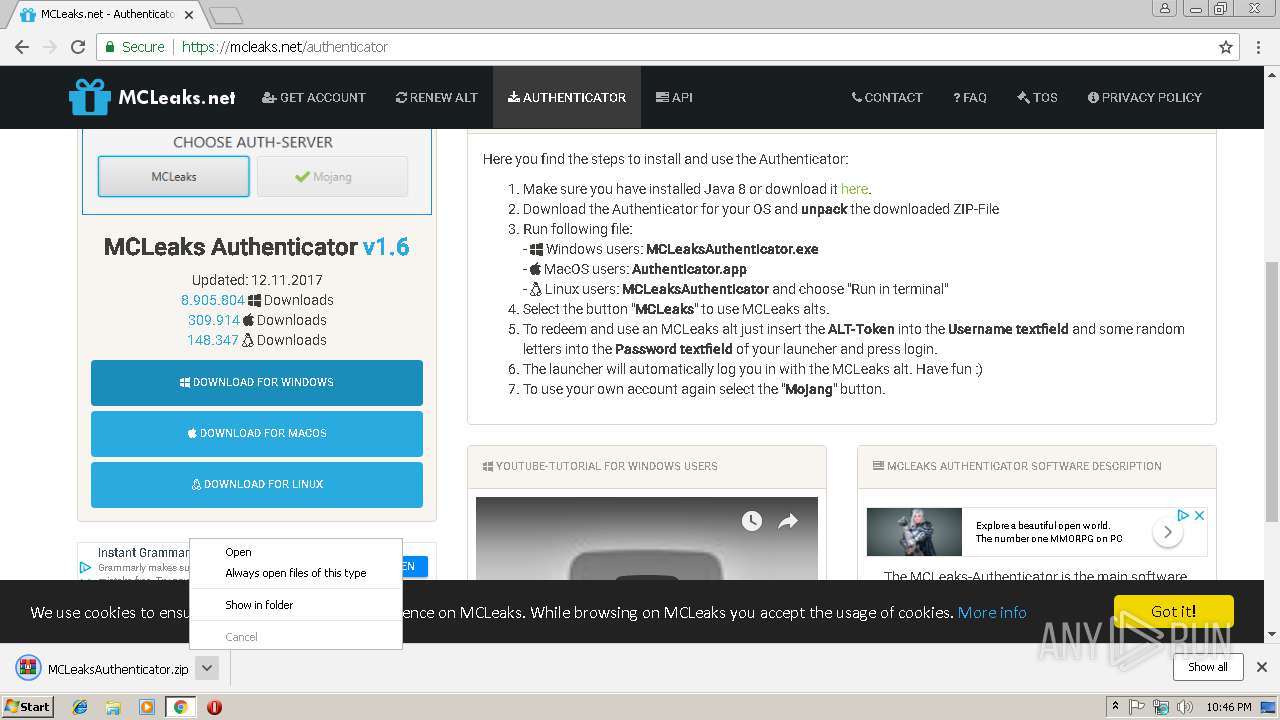Screen dimensions: 1280x720
Task: Click the page vertical scrollbar thumb
Action: pyautogui.click(x=1272, y=390)
